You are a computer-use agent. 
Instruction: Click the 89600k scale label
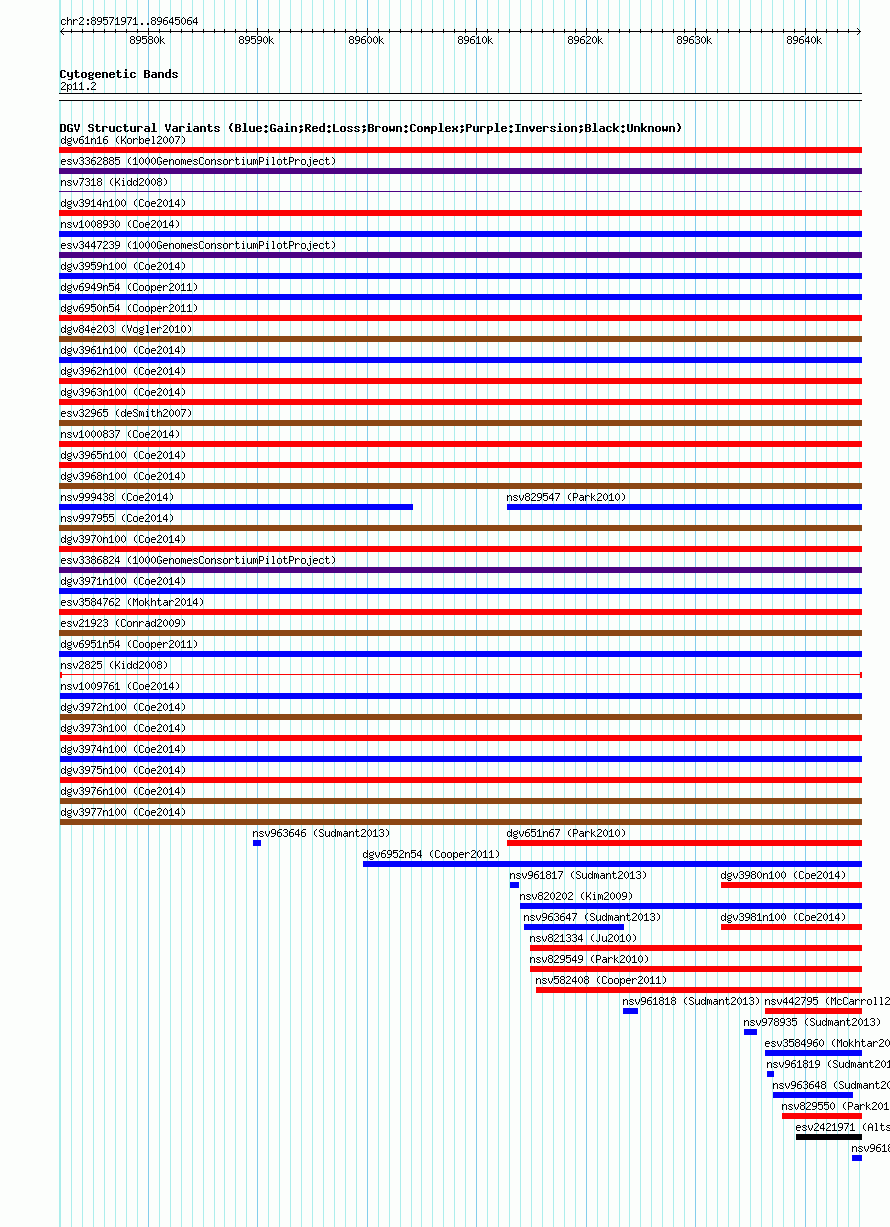pos(366,40)
